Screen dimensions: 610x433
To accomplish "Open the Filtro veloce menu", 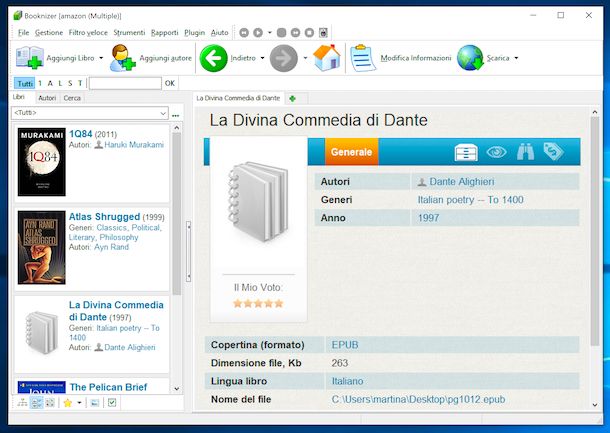I will pos(88,33).
